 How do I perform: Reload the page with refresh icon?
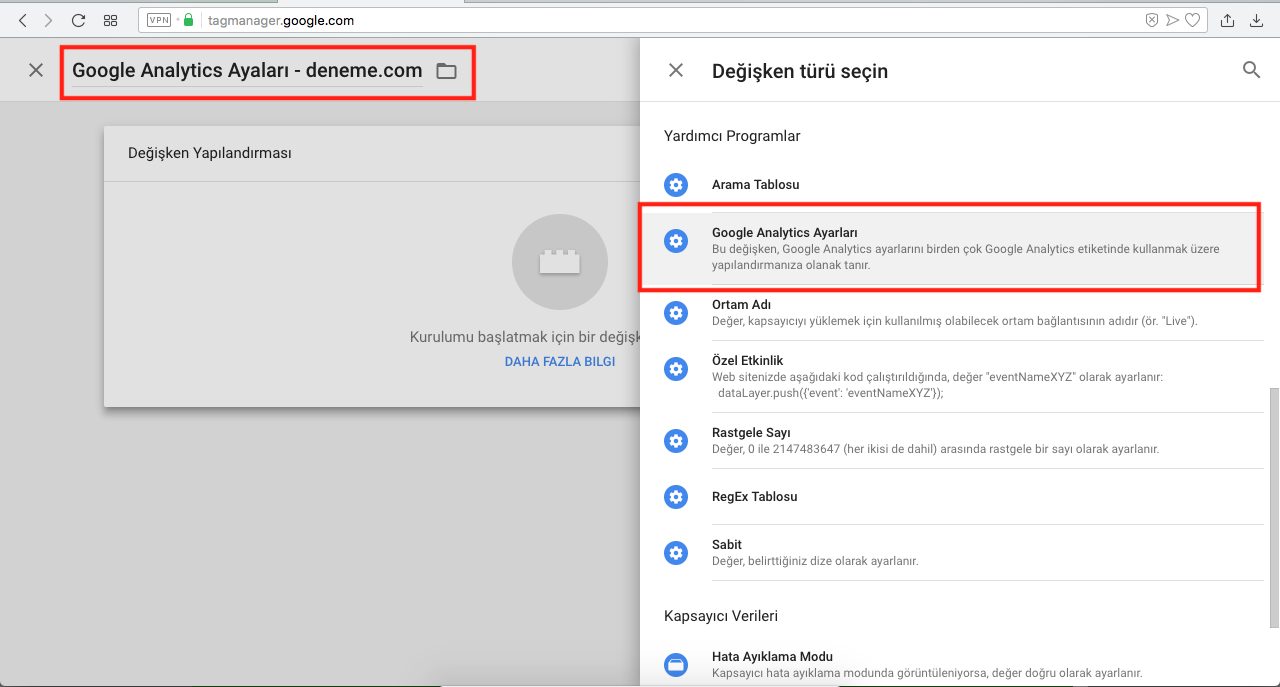tap(78, 20)
